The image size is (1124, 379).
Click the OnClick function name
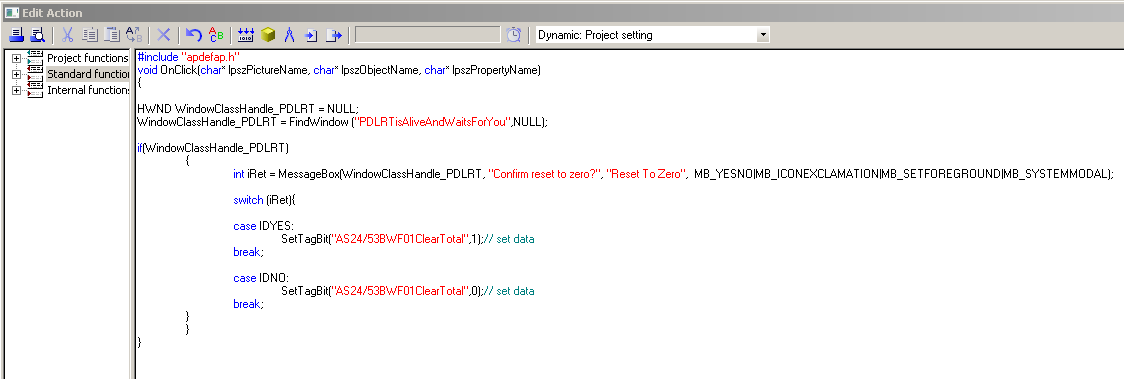pos(178,70)
